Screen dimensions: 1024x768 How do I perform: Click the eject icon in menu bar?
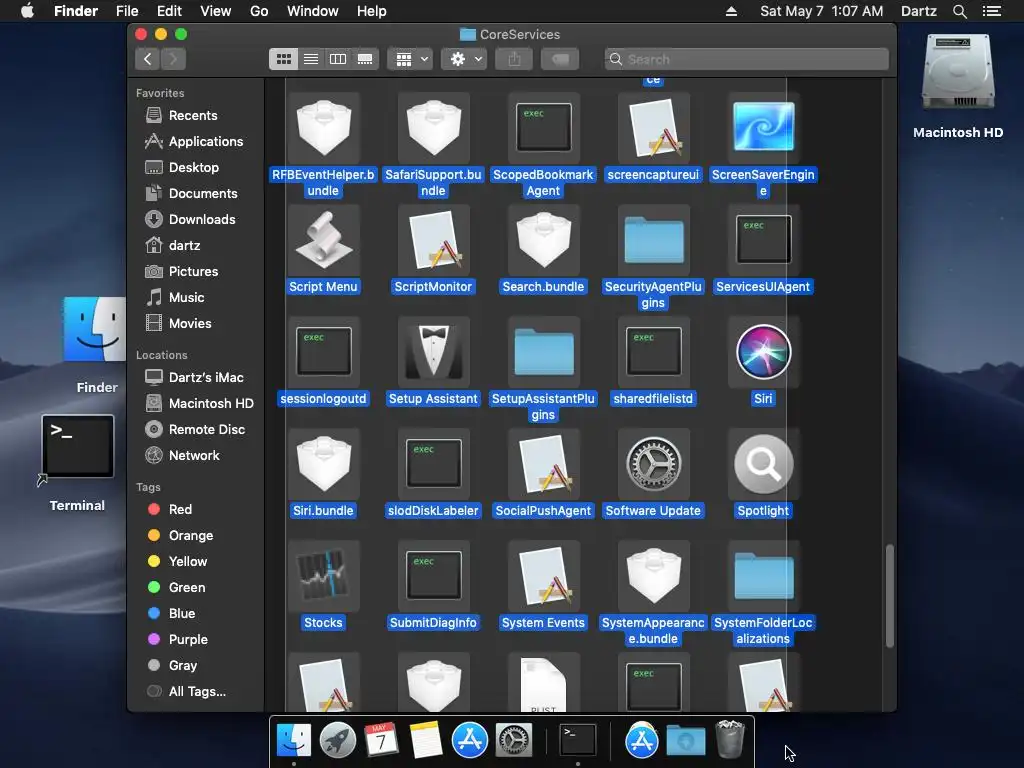coord(731,11)
